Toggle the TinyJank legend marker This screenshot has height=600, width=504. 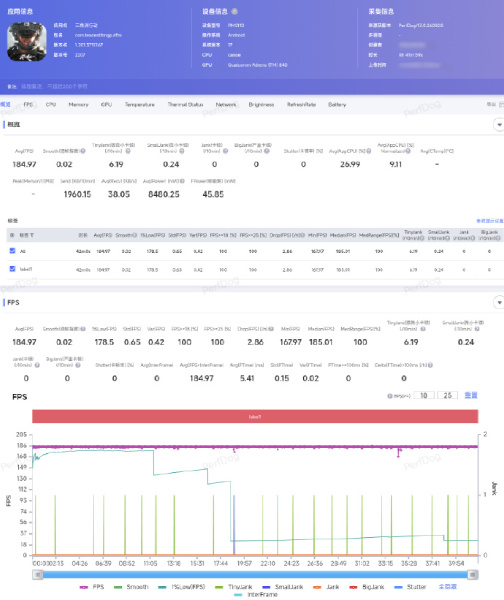(x=219, y=587)
